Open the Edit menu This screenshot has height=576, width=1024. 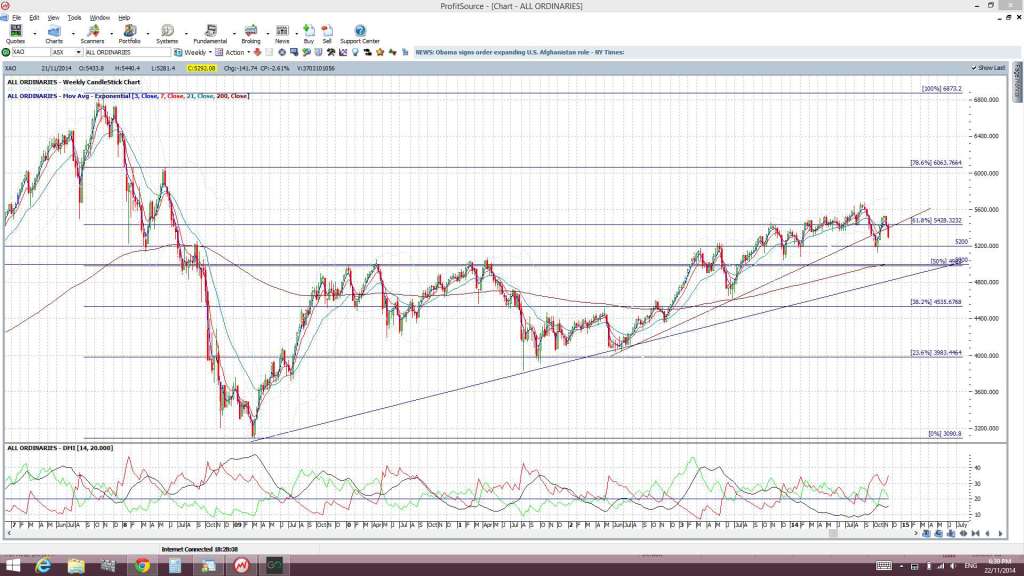tap(34, 18)
